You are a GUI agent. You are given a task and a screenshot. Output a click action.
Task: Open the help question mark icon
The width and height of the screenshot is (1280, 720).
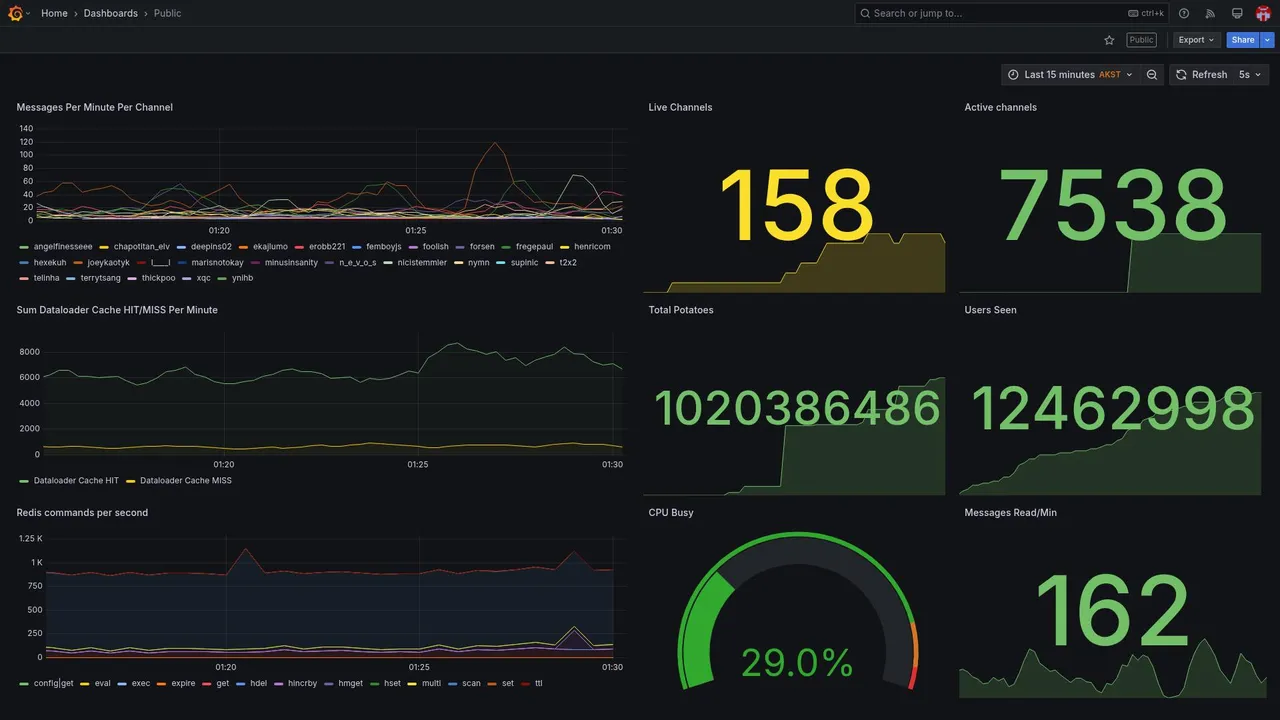(1184, 13)
